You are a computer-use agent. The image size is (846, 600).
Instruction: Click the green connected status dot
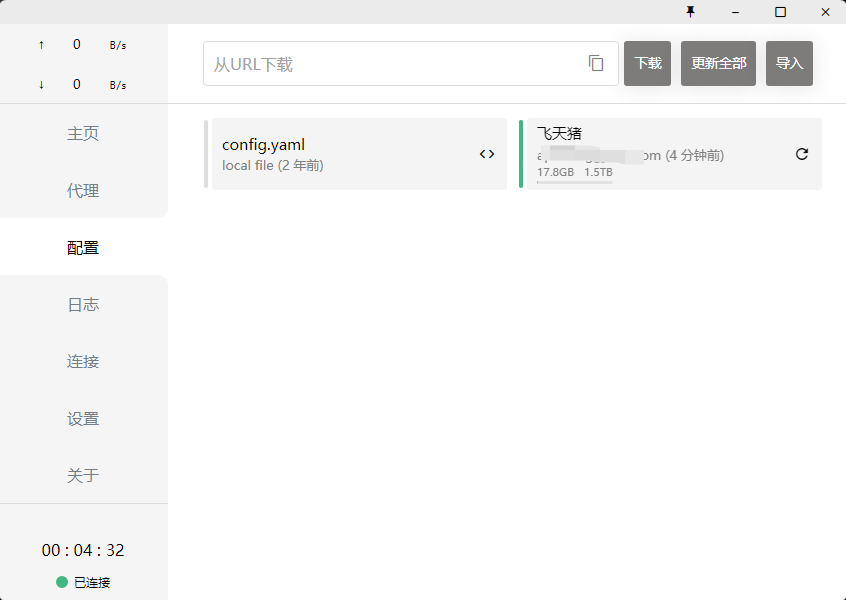[62, 582]
